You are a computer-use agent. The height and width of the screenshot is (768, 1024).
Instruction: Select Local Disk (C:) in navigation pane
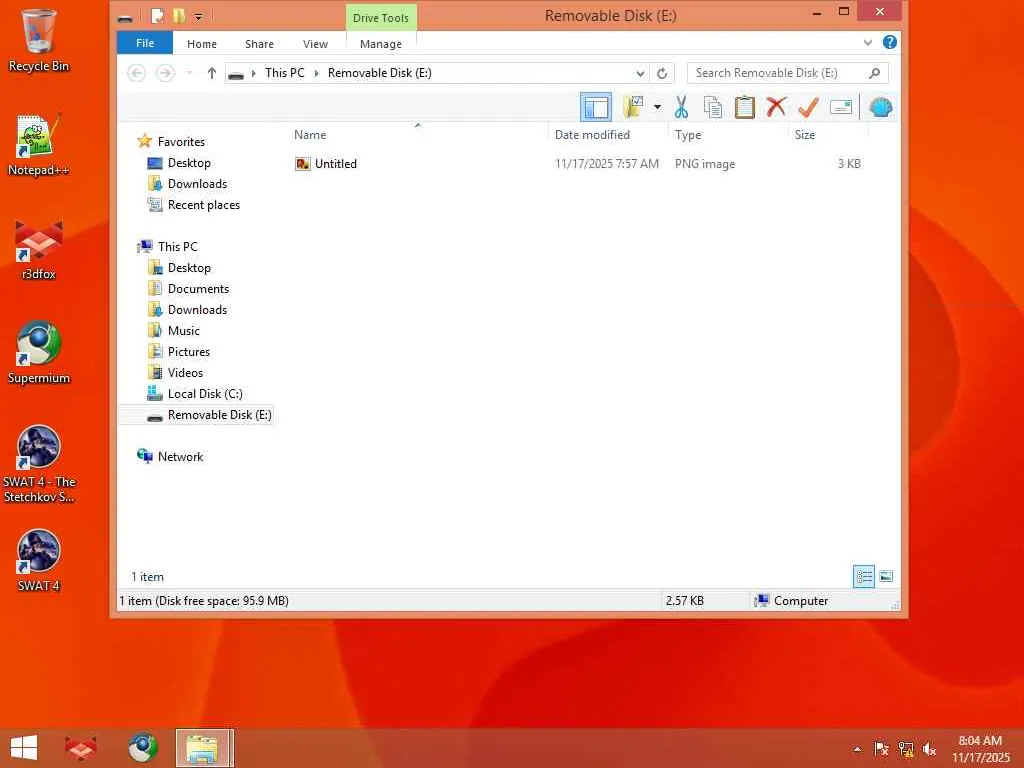[204, 393]
